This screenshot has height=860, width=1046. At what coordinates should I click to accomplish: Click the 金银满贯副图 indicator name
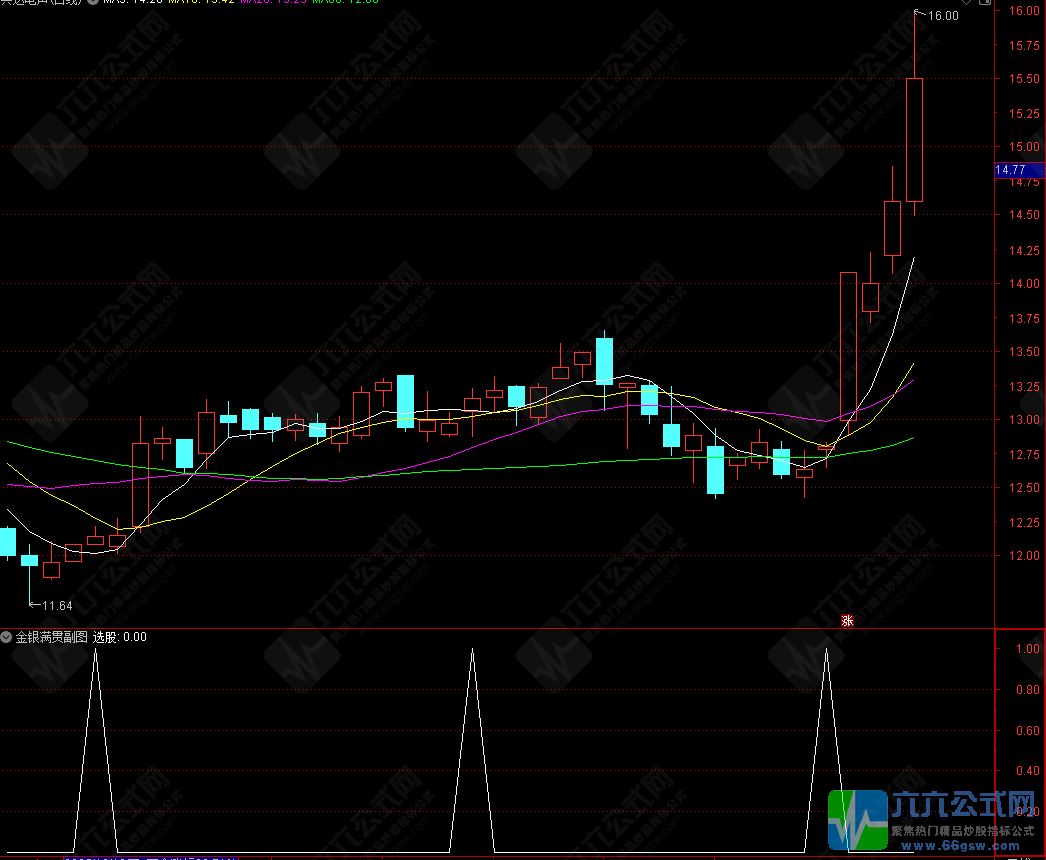click(x=51, y=637)
